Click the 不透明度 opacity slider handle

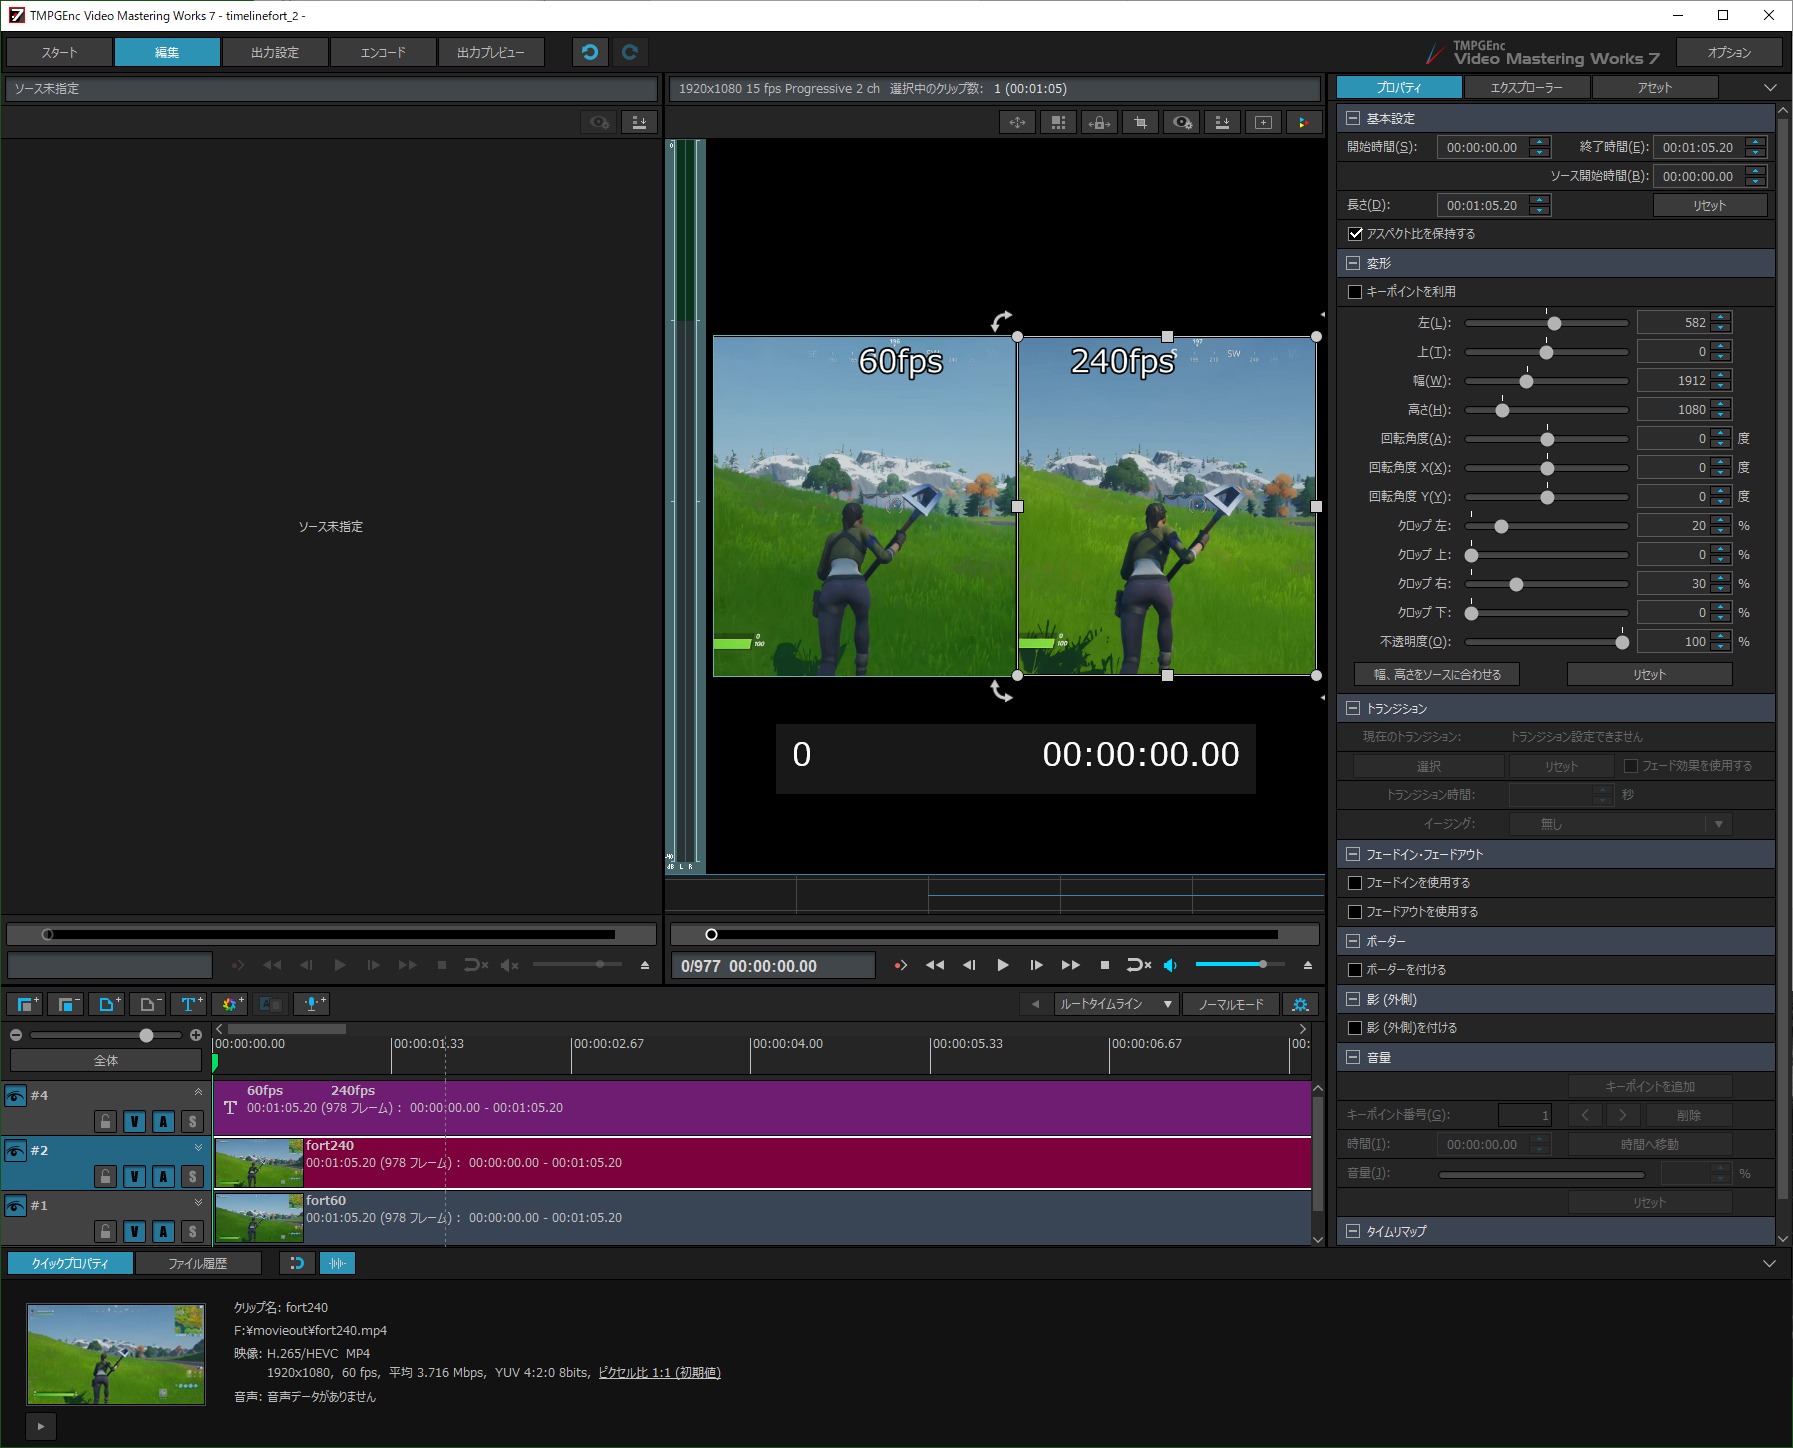(1622, 642)
